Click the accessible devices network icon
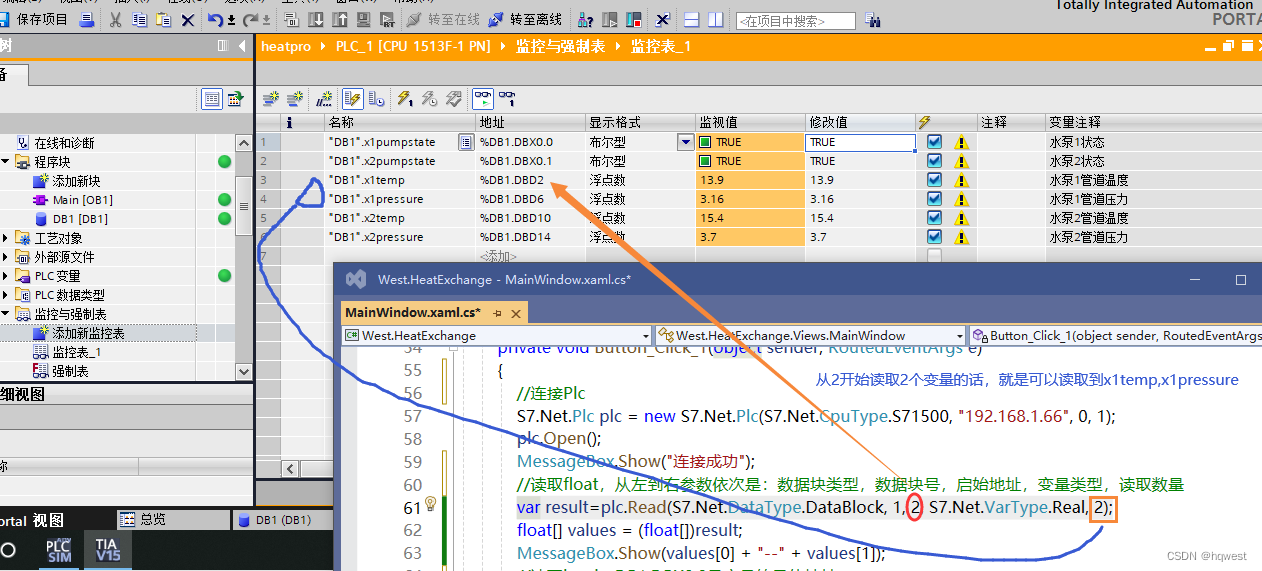The image size is (1262, 571). pyautogui.click(x=586, y=20)
